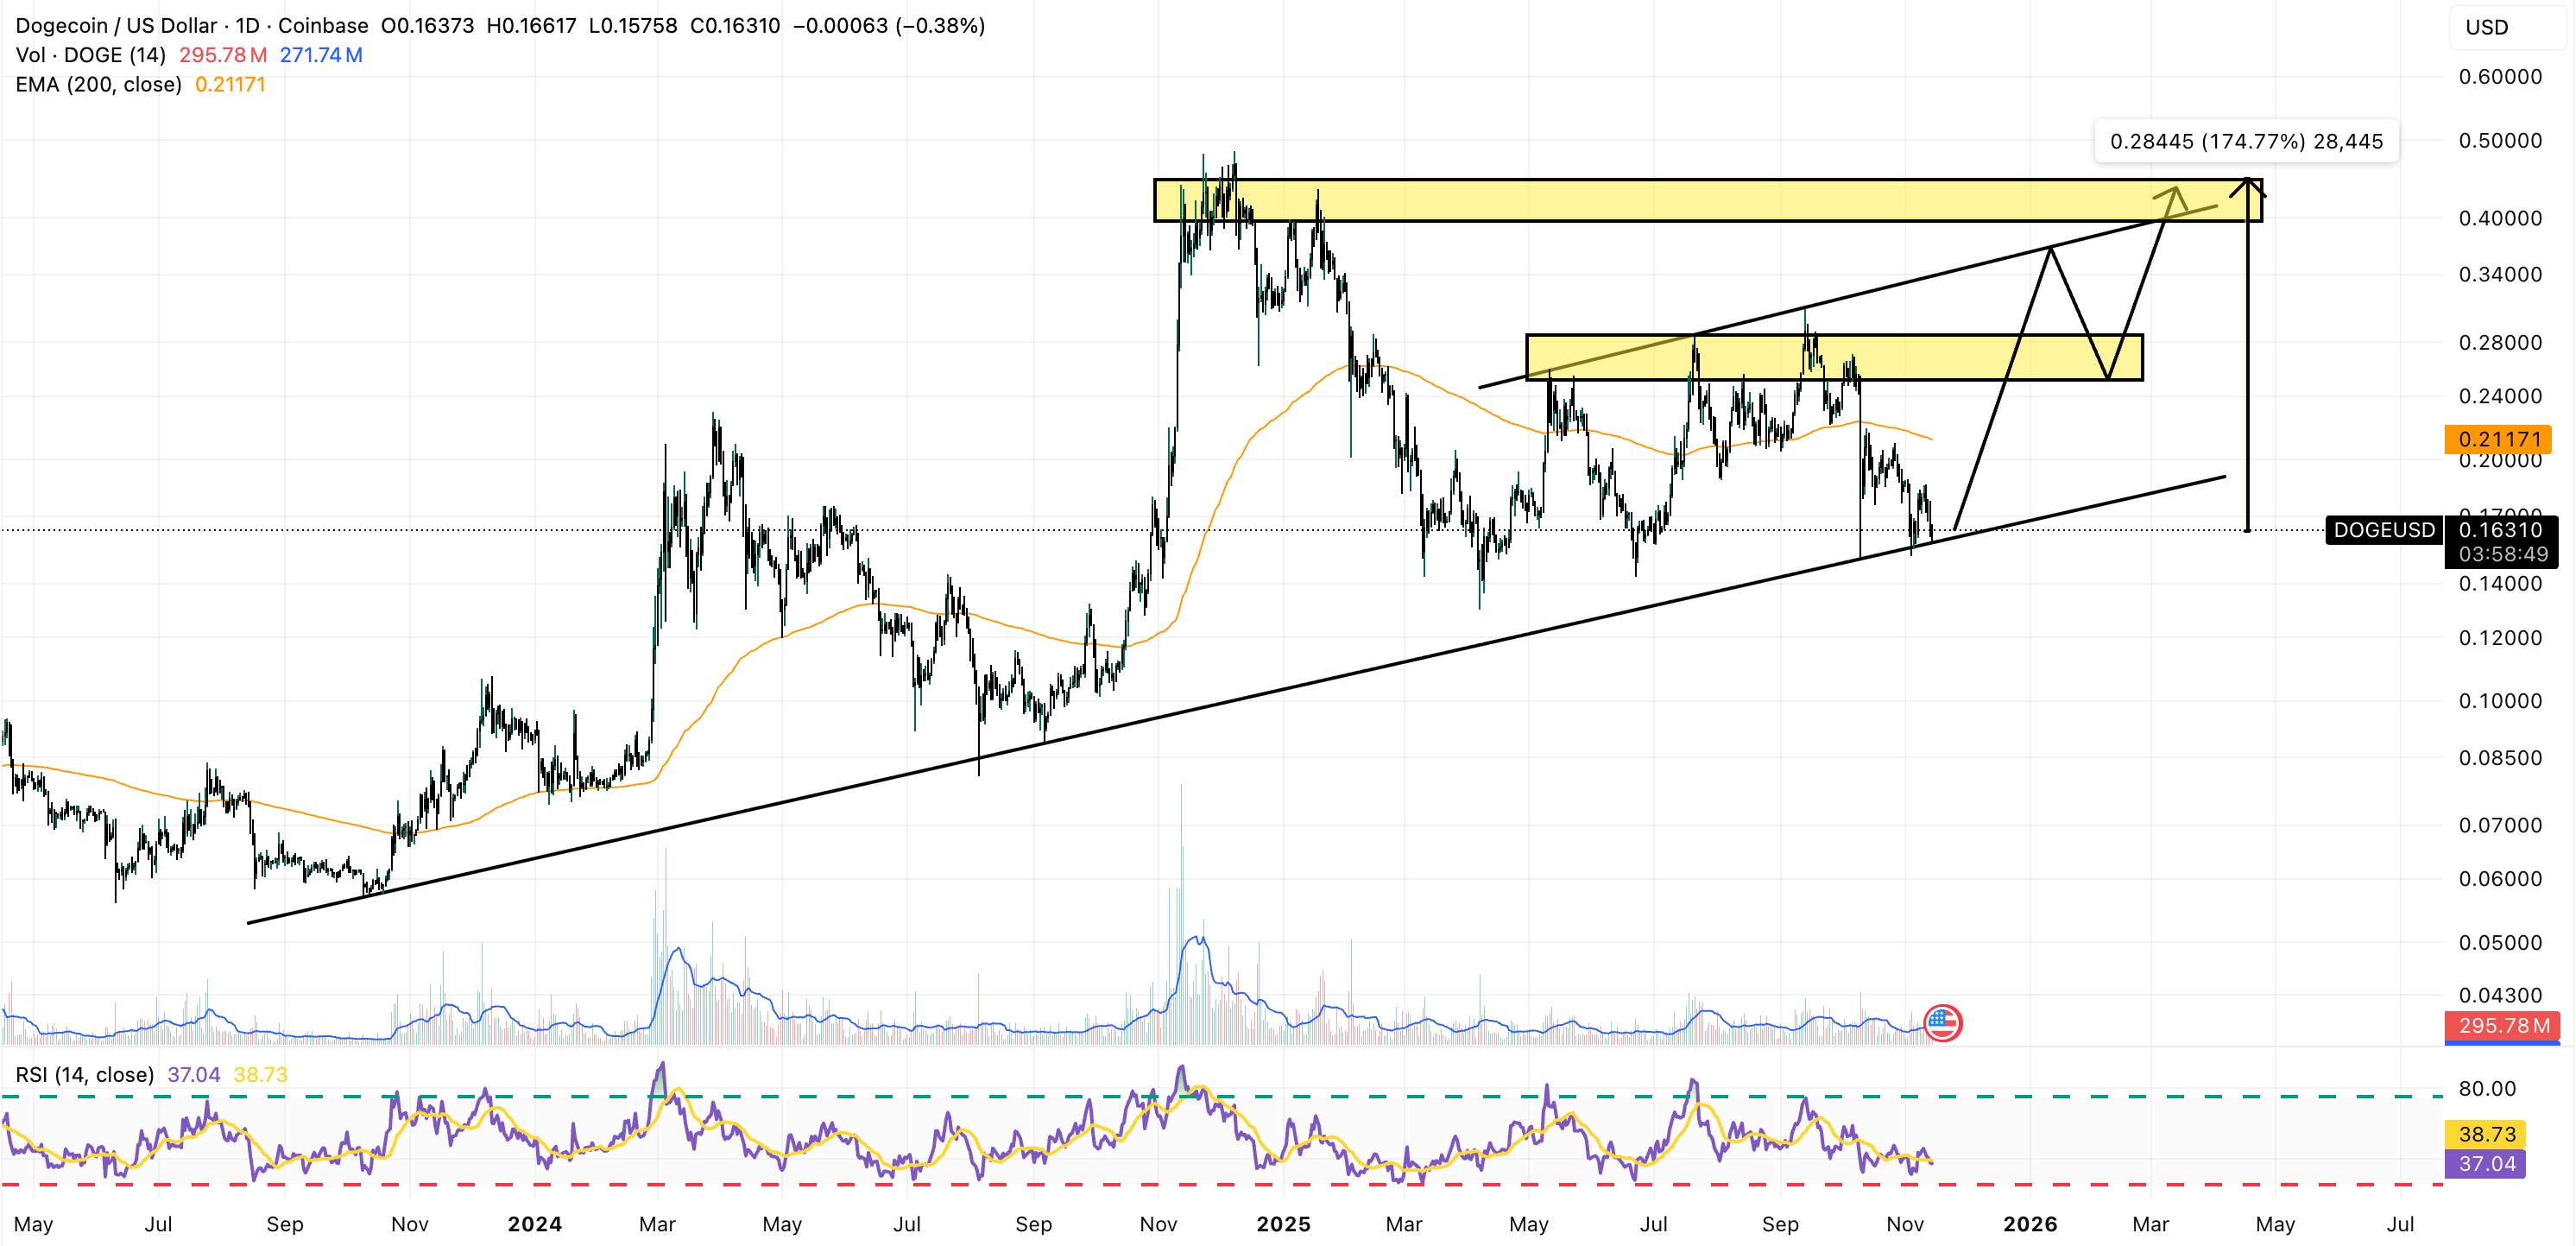
Task: Click the RSI (14, close) indicator legend
Action: tap(84, 1074)
